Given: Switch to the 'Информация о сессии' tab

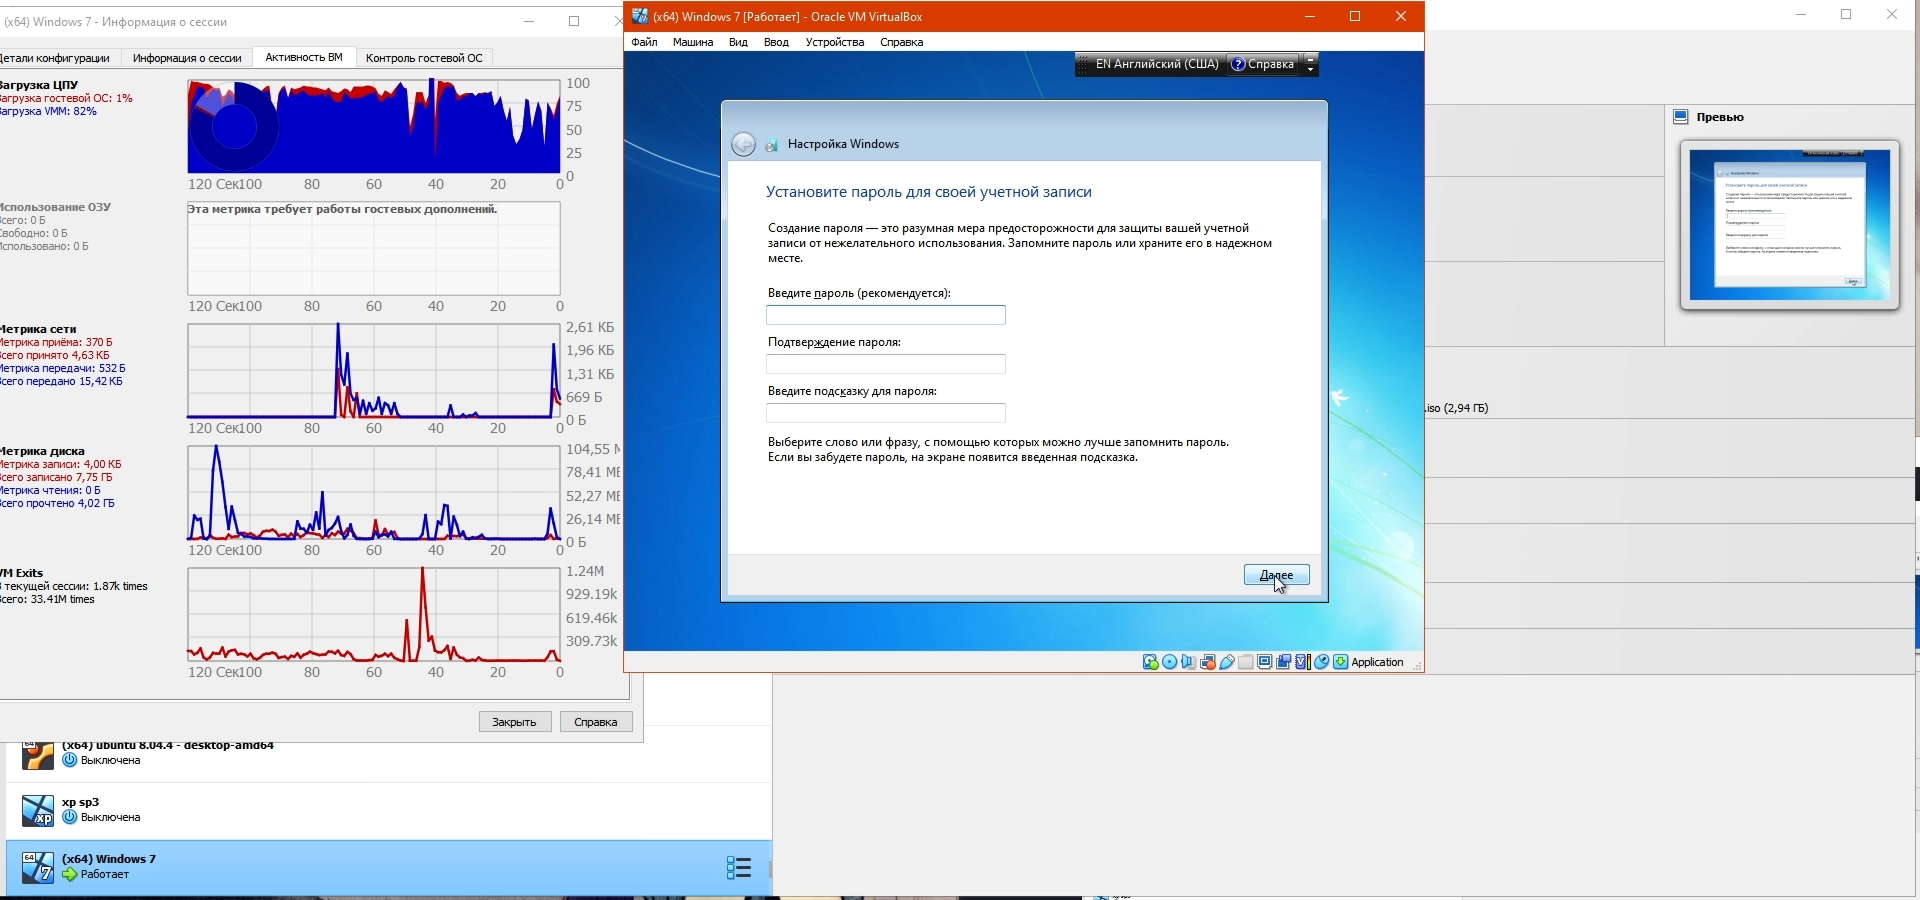Looking at the screenshot, I should point(187,58).
